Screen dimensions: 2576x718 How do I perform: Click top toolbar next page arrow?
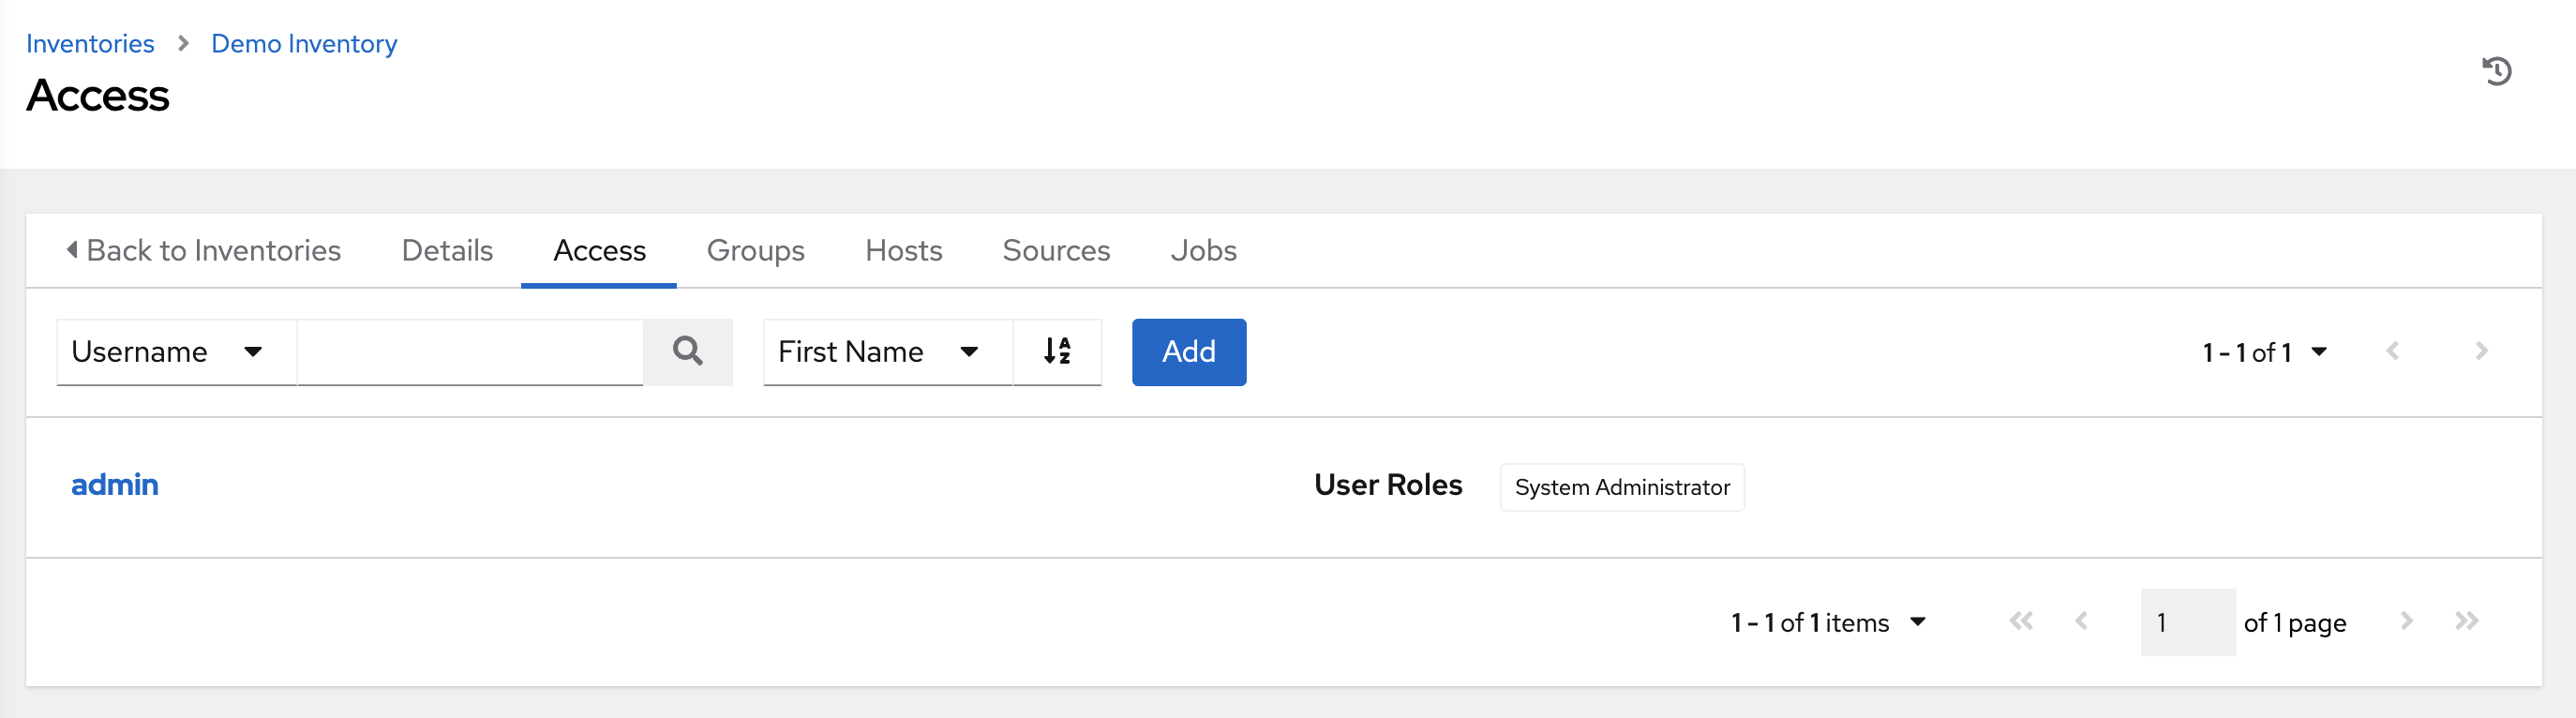[x=2481, y=351]
